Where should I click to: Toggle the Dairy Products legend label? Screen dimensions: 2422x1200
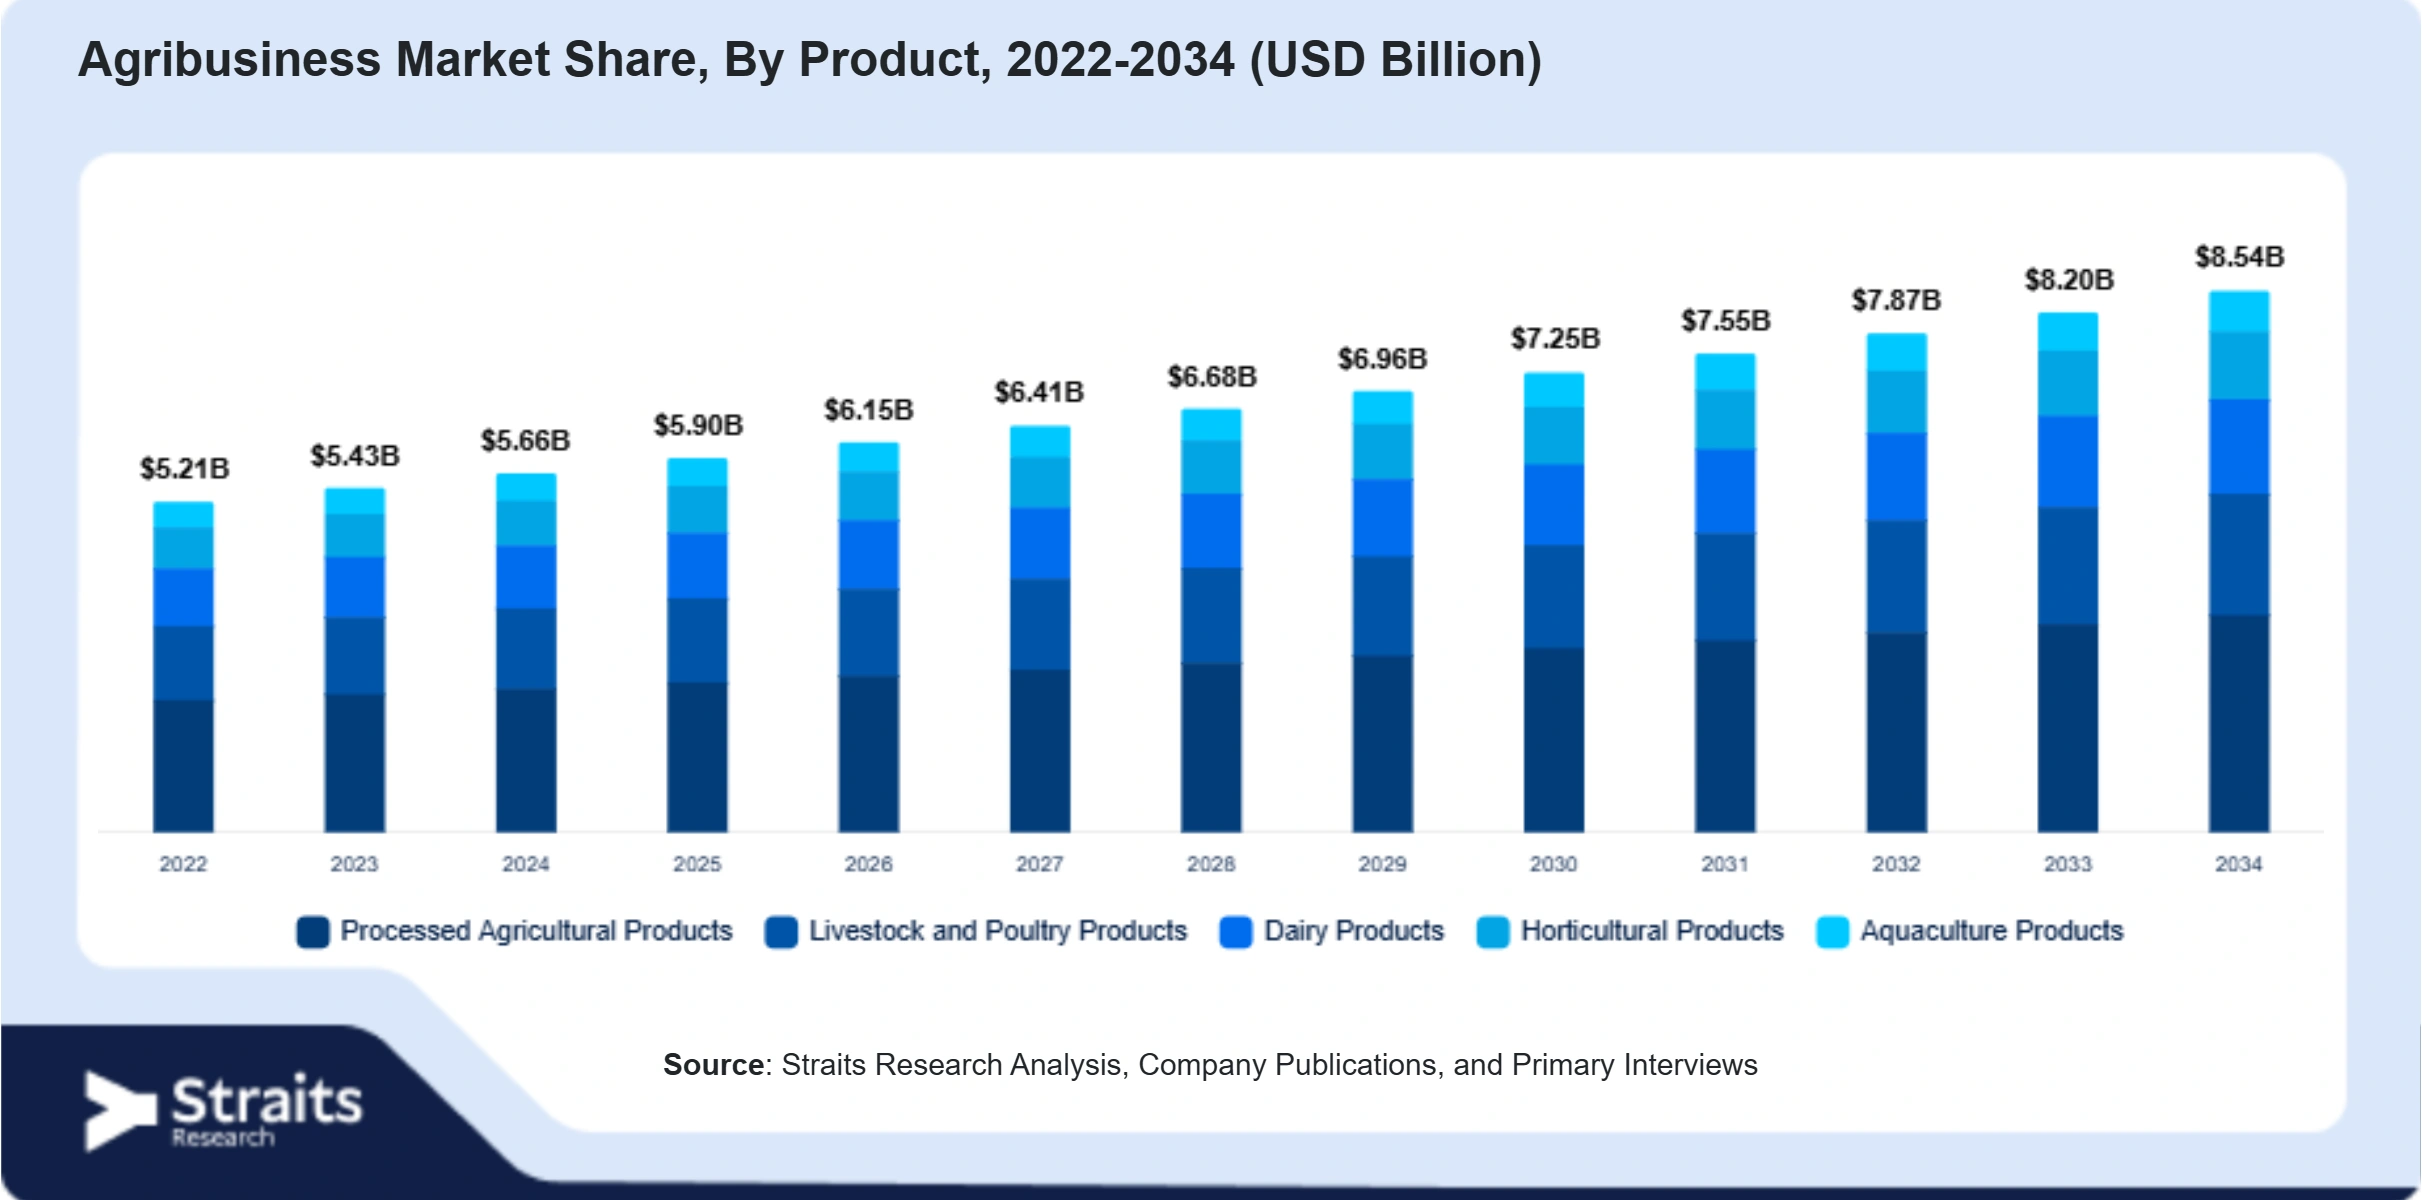[x=1354, y=931]
